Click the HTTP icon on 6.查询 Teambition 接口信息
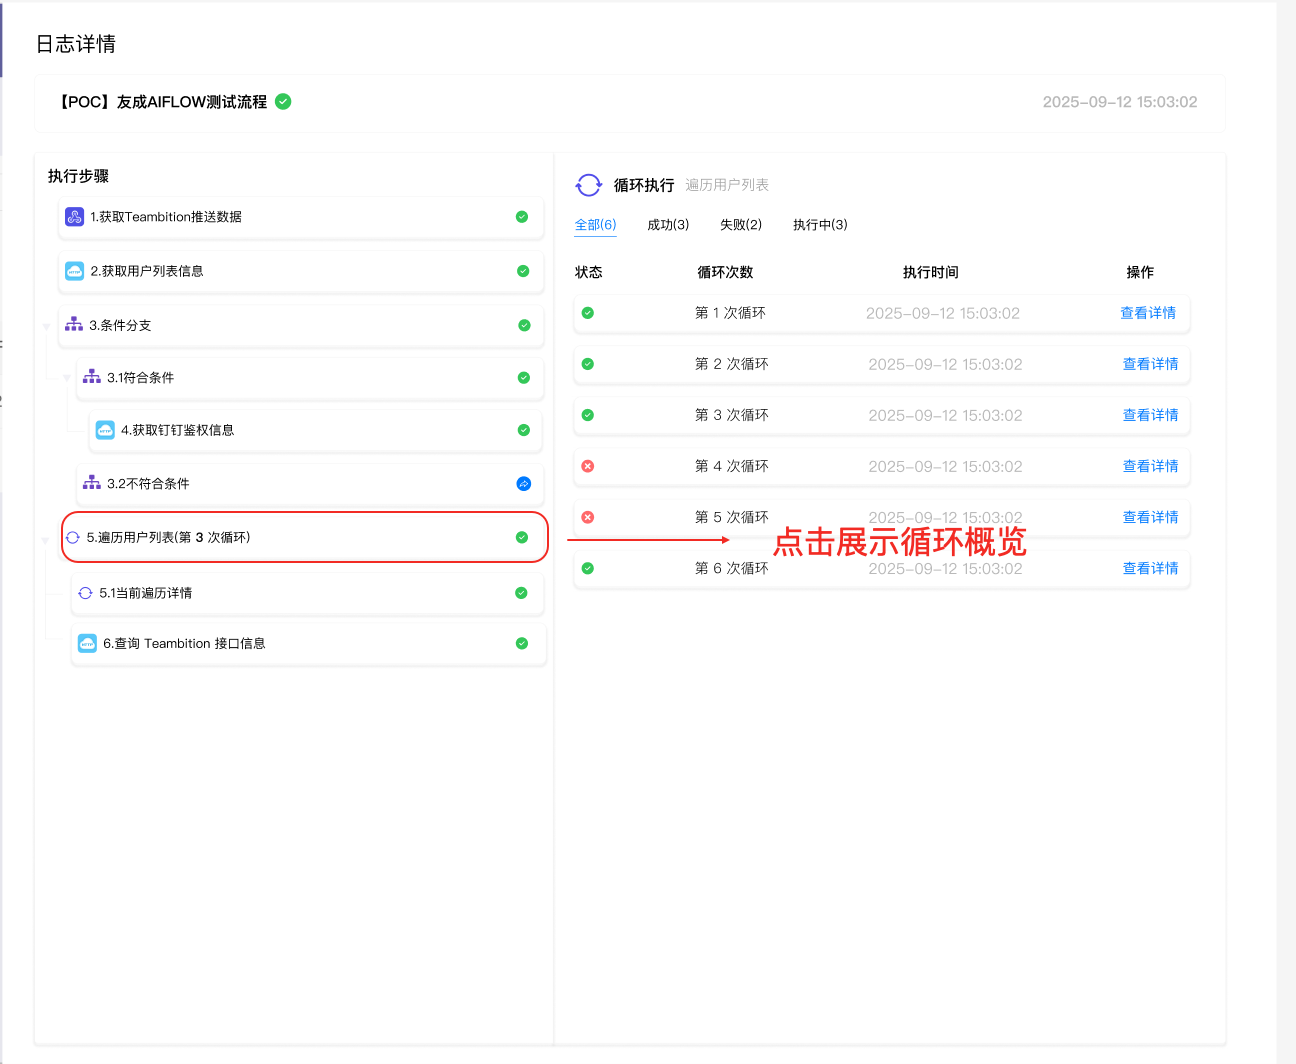This screenshot has height=1064, width=1296. [x=87, y=643]
